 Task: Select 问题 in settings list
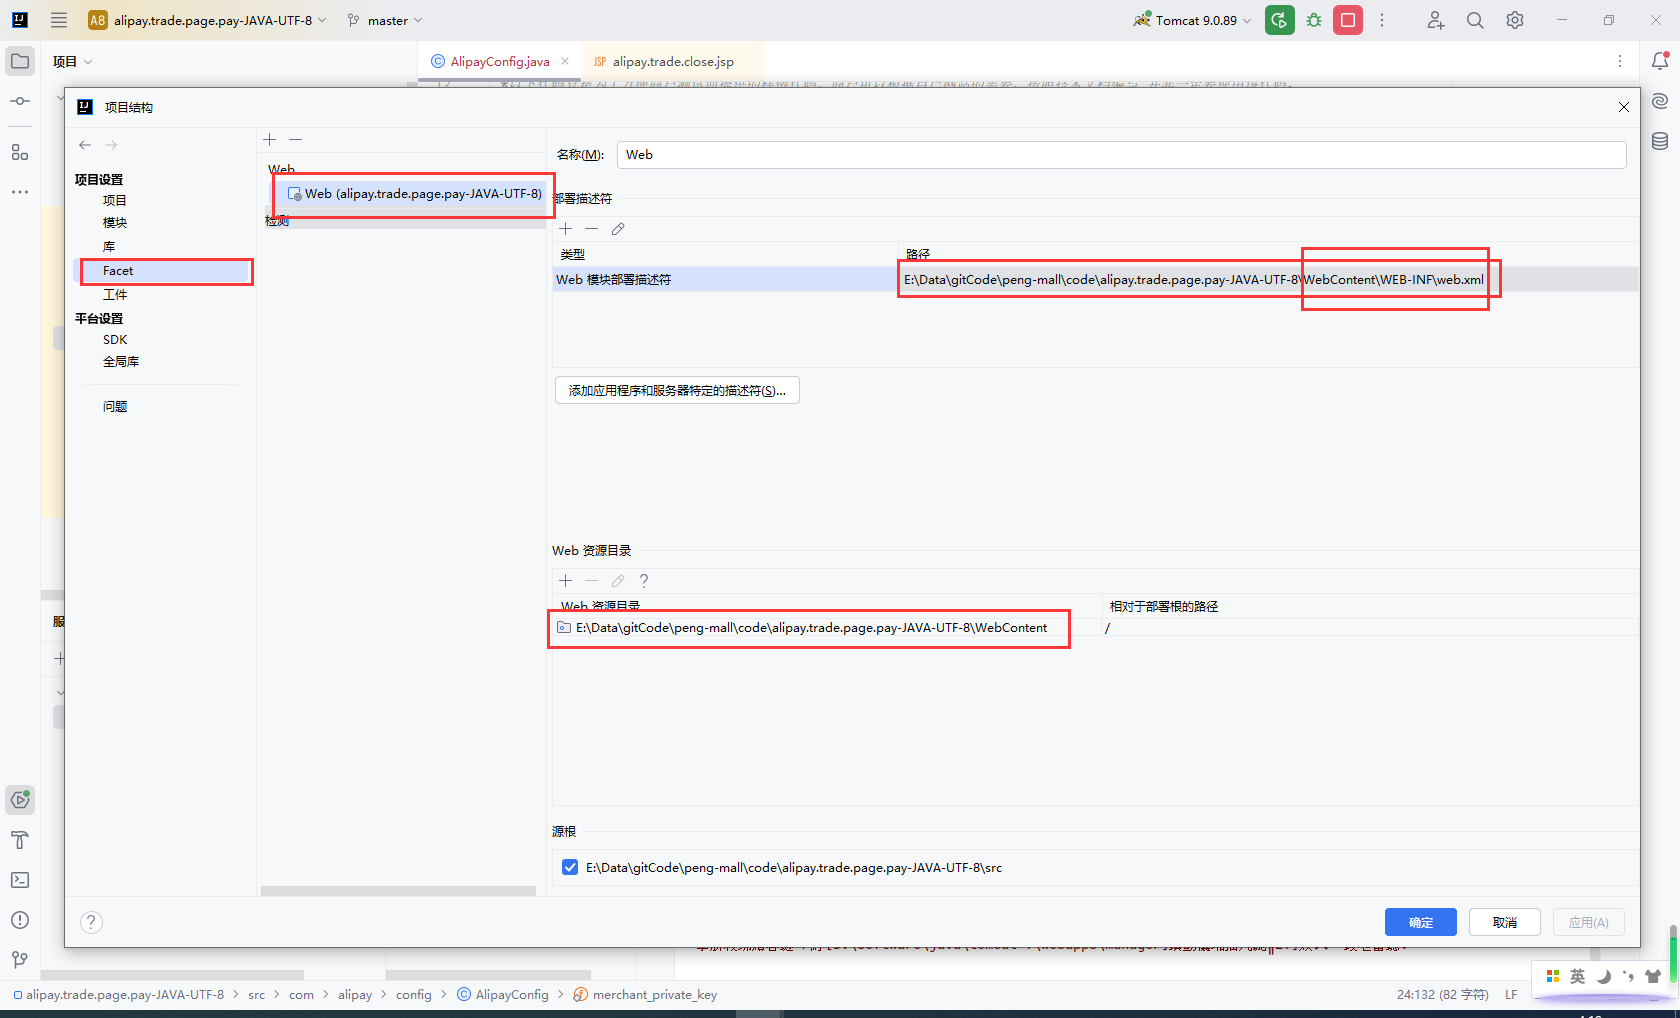[x=114, y=407]
